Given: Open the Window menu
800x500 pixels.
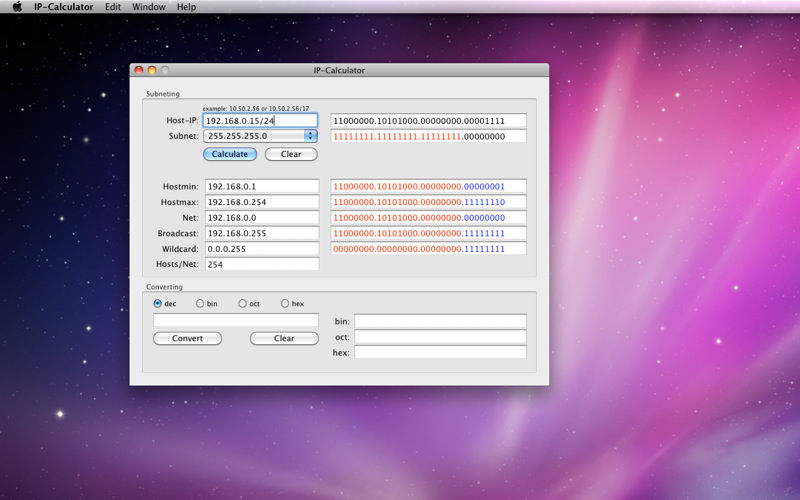Looking at the screenshot, I should click(x=148, y=7).
